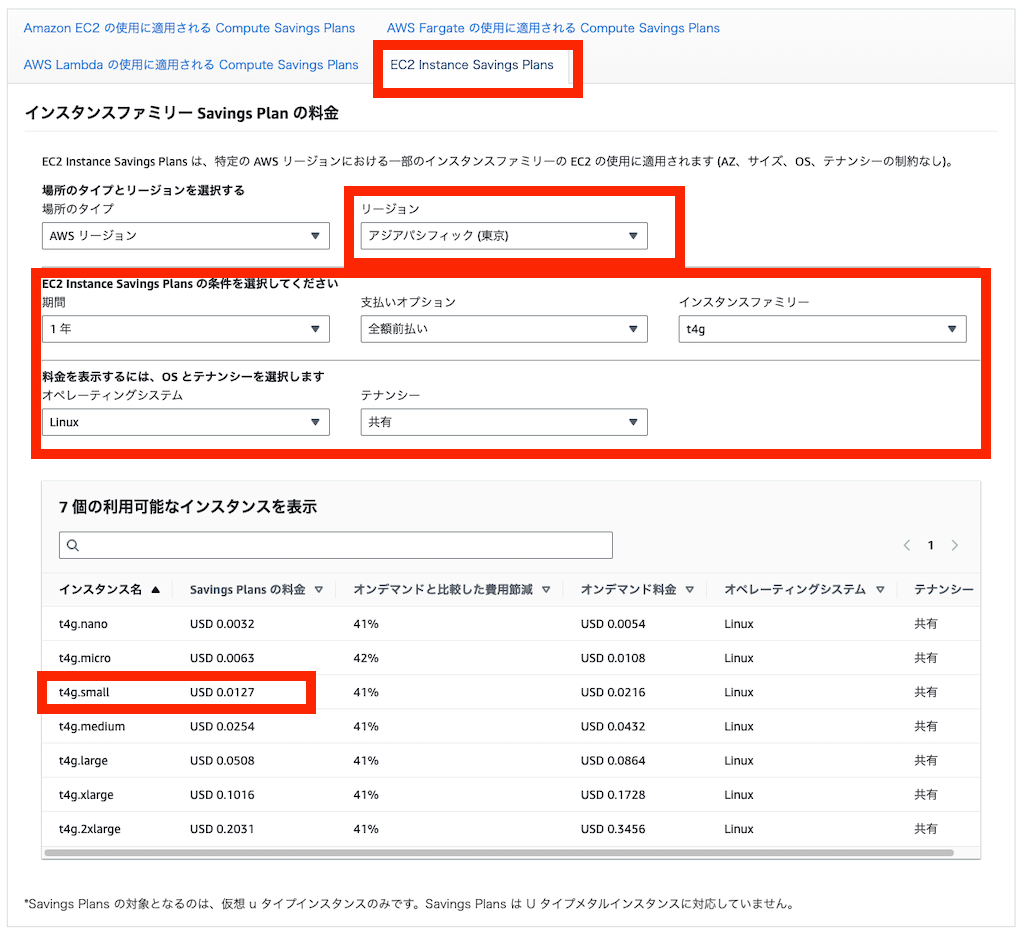1024x934 pixels.
Task: Select the t4g.nano instance name
Action: coord(83,624)
